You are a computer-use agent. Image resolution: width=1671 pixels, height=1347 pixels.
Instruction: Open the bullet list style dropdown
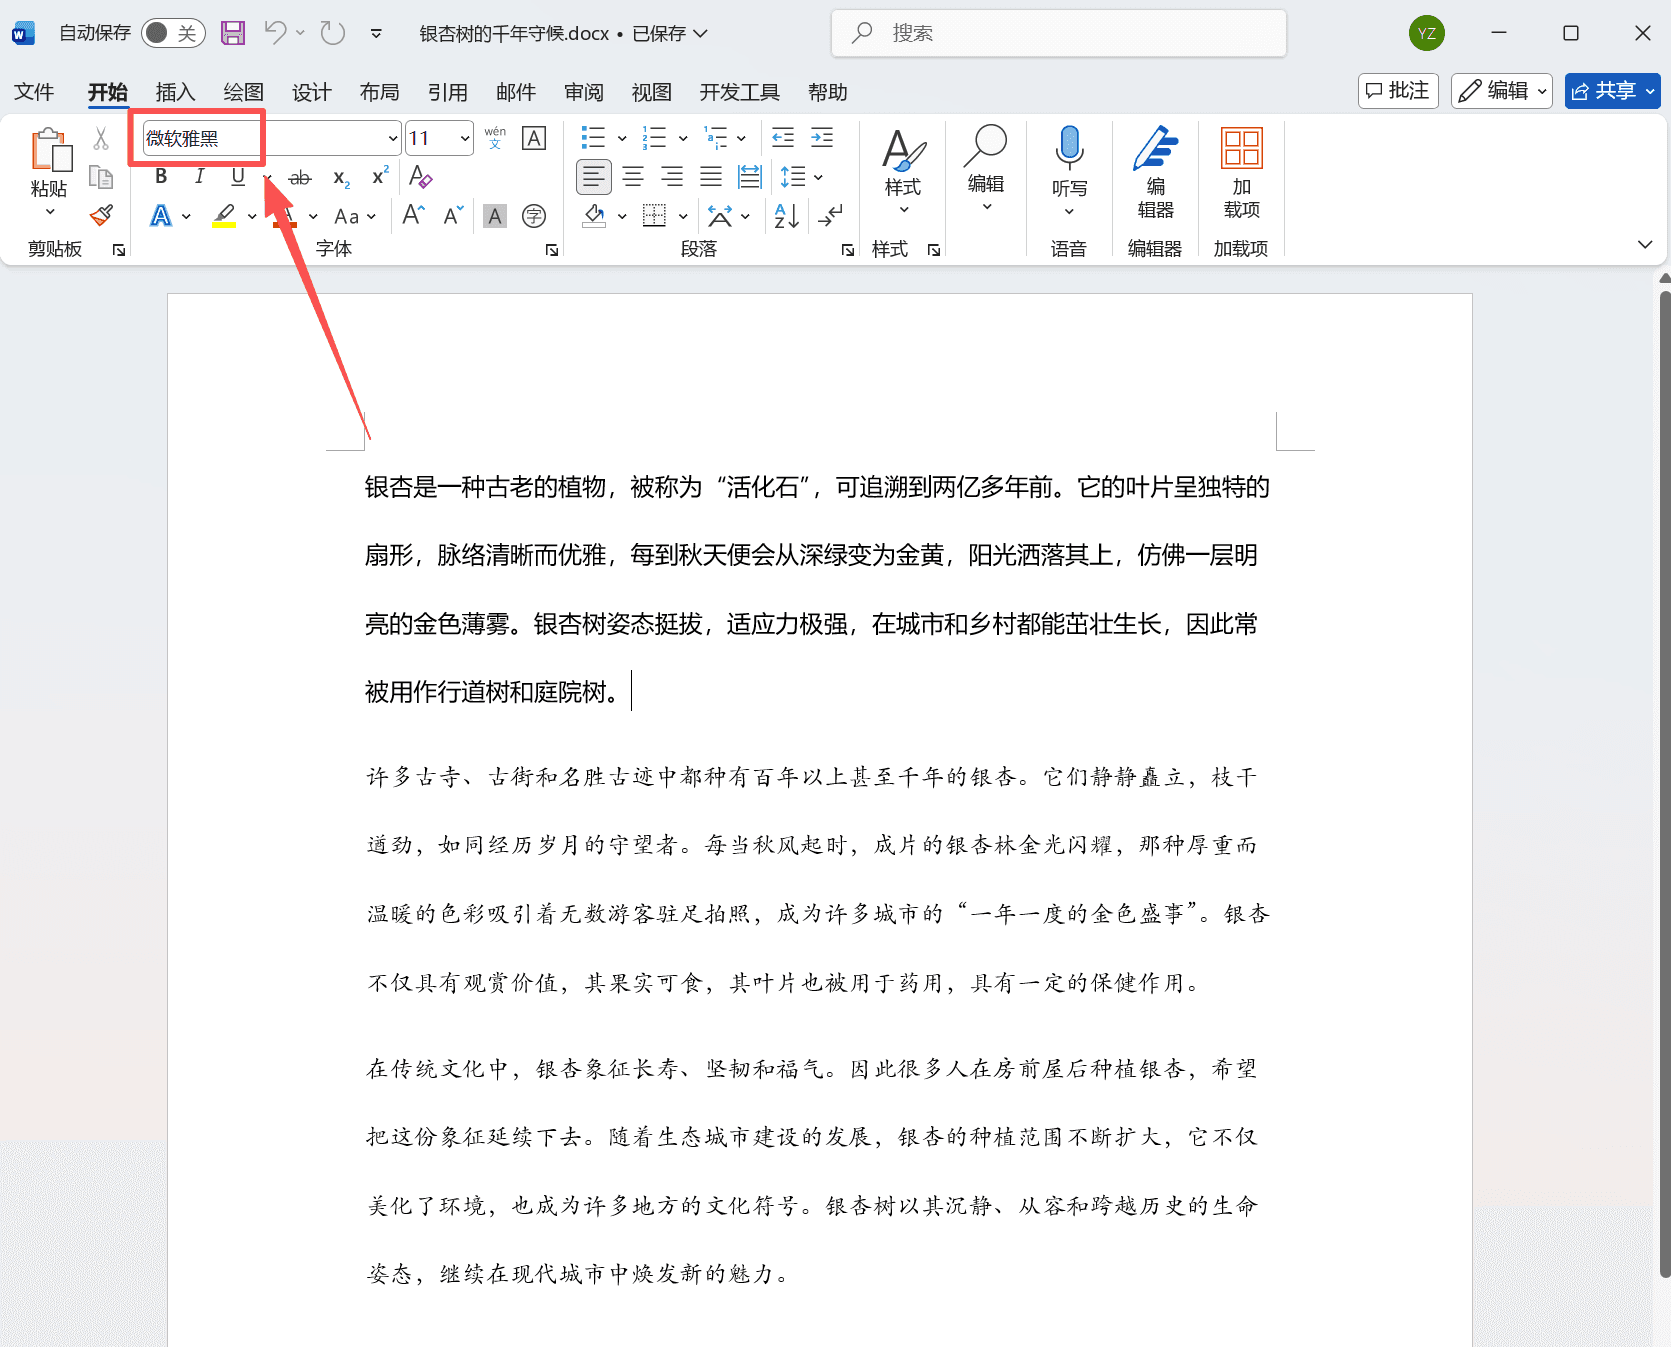tap(621, 138)
